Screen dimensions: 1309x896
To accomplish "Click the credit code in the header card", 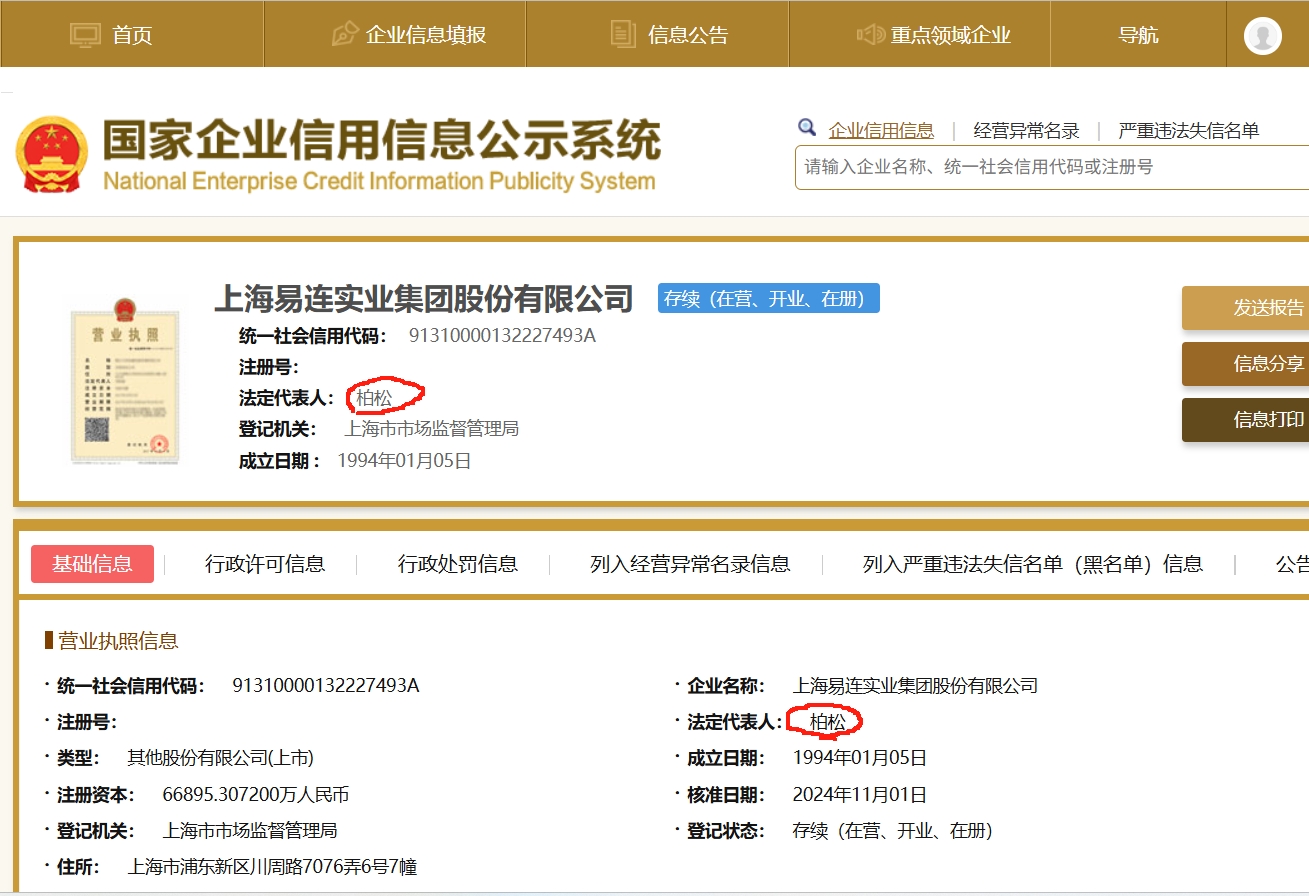I will [x=502, y=335].
